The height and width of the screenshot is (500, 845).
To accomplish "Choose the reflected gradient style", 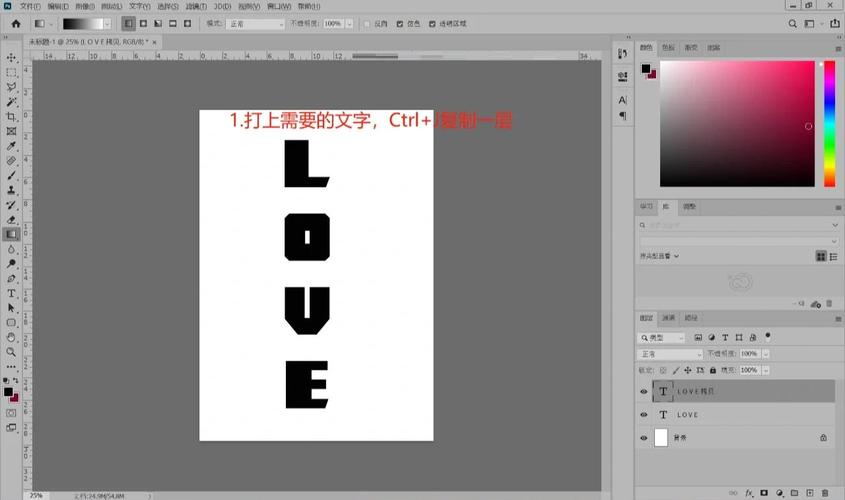I will click(x=173, y=24).
